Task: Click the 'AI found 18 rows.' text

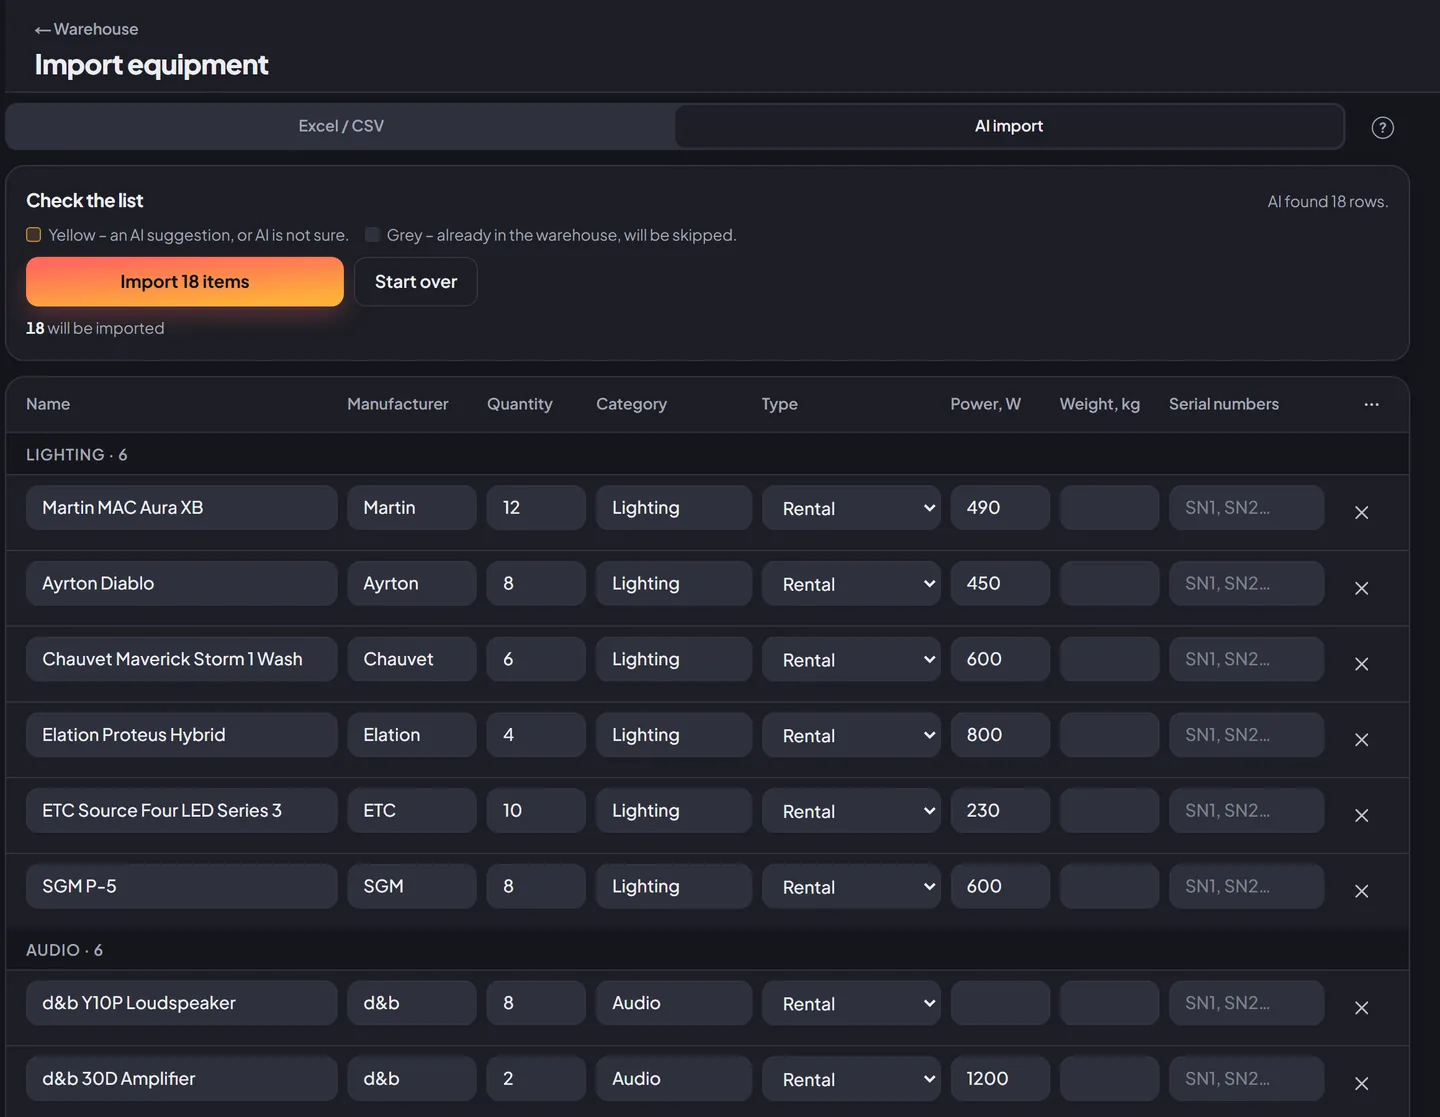Action: click(1328, 201)
